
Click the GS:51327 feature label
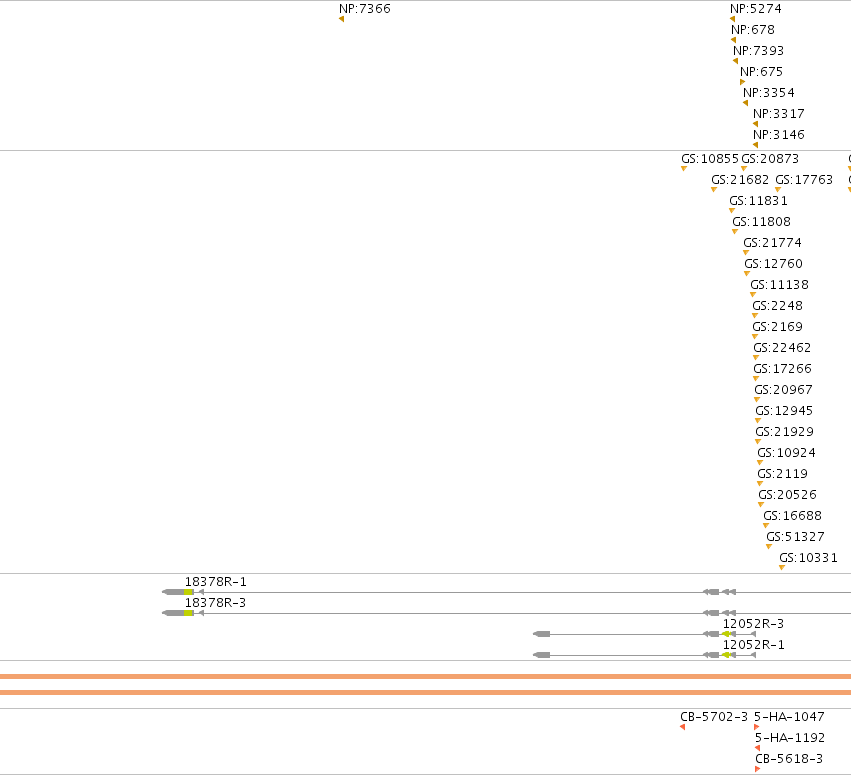pyautogui.click(x=796, y=537)
